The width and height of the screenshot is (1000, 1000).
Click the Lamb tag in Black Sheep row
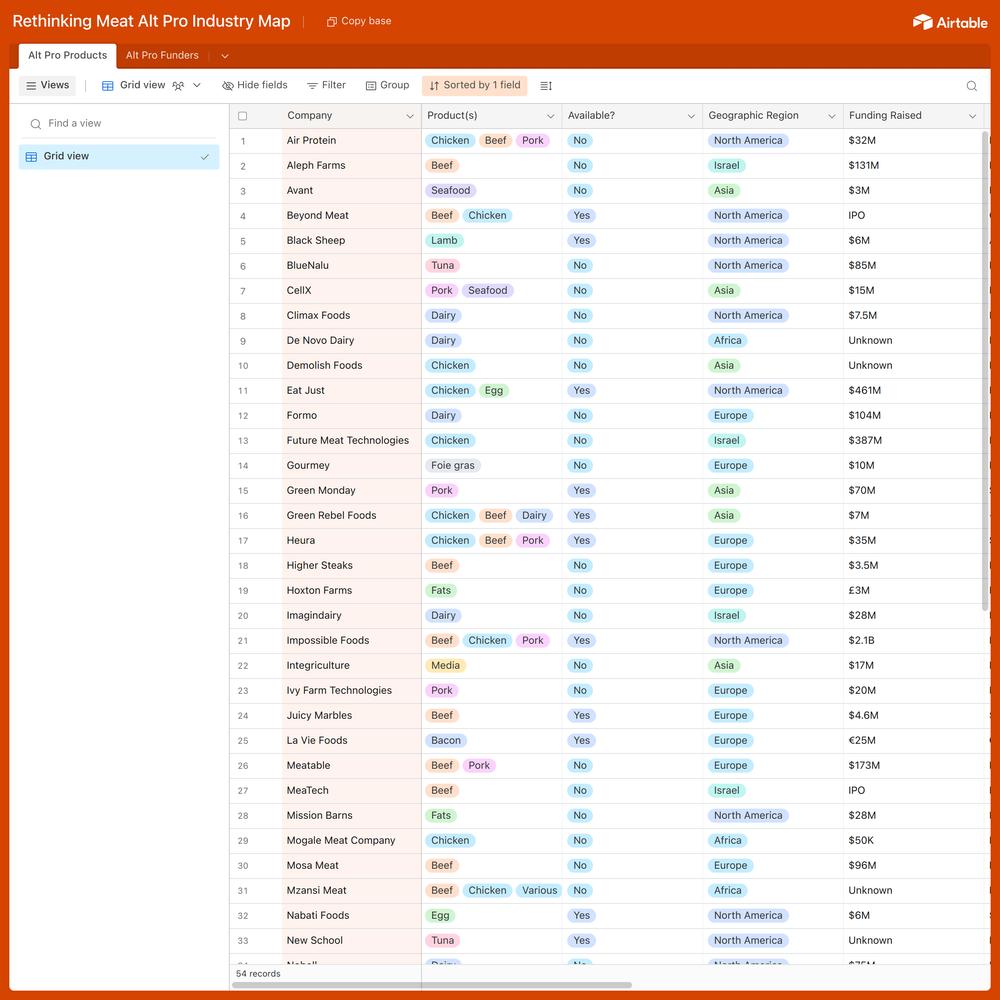point(444,241)
